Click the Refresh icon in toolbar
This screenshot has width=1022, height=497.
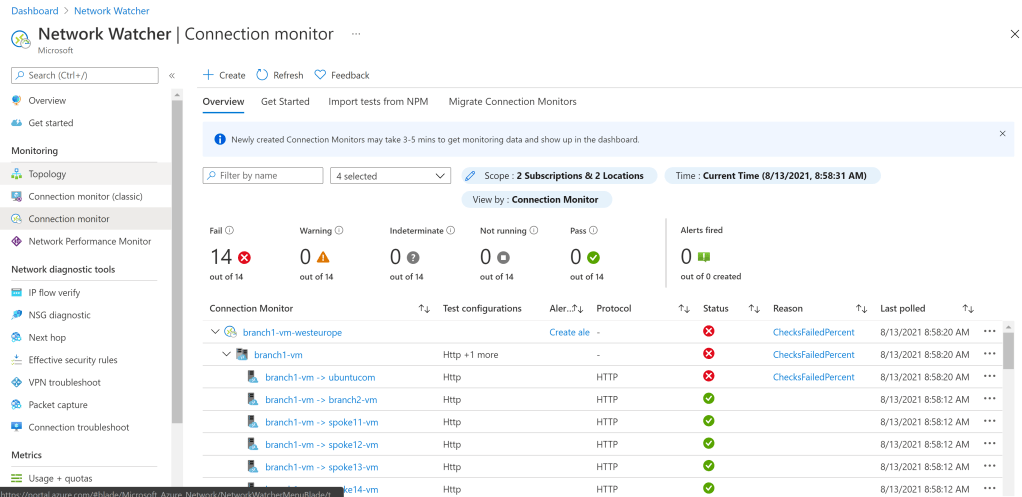tap(262, 75)
